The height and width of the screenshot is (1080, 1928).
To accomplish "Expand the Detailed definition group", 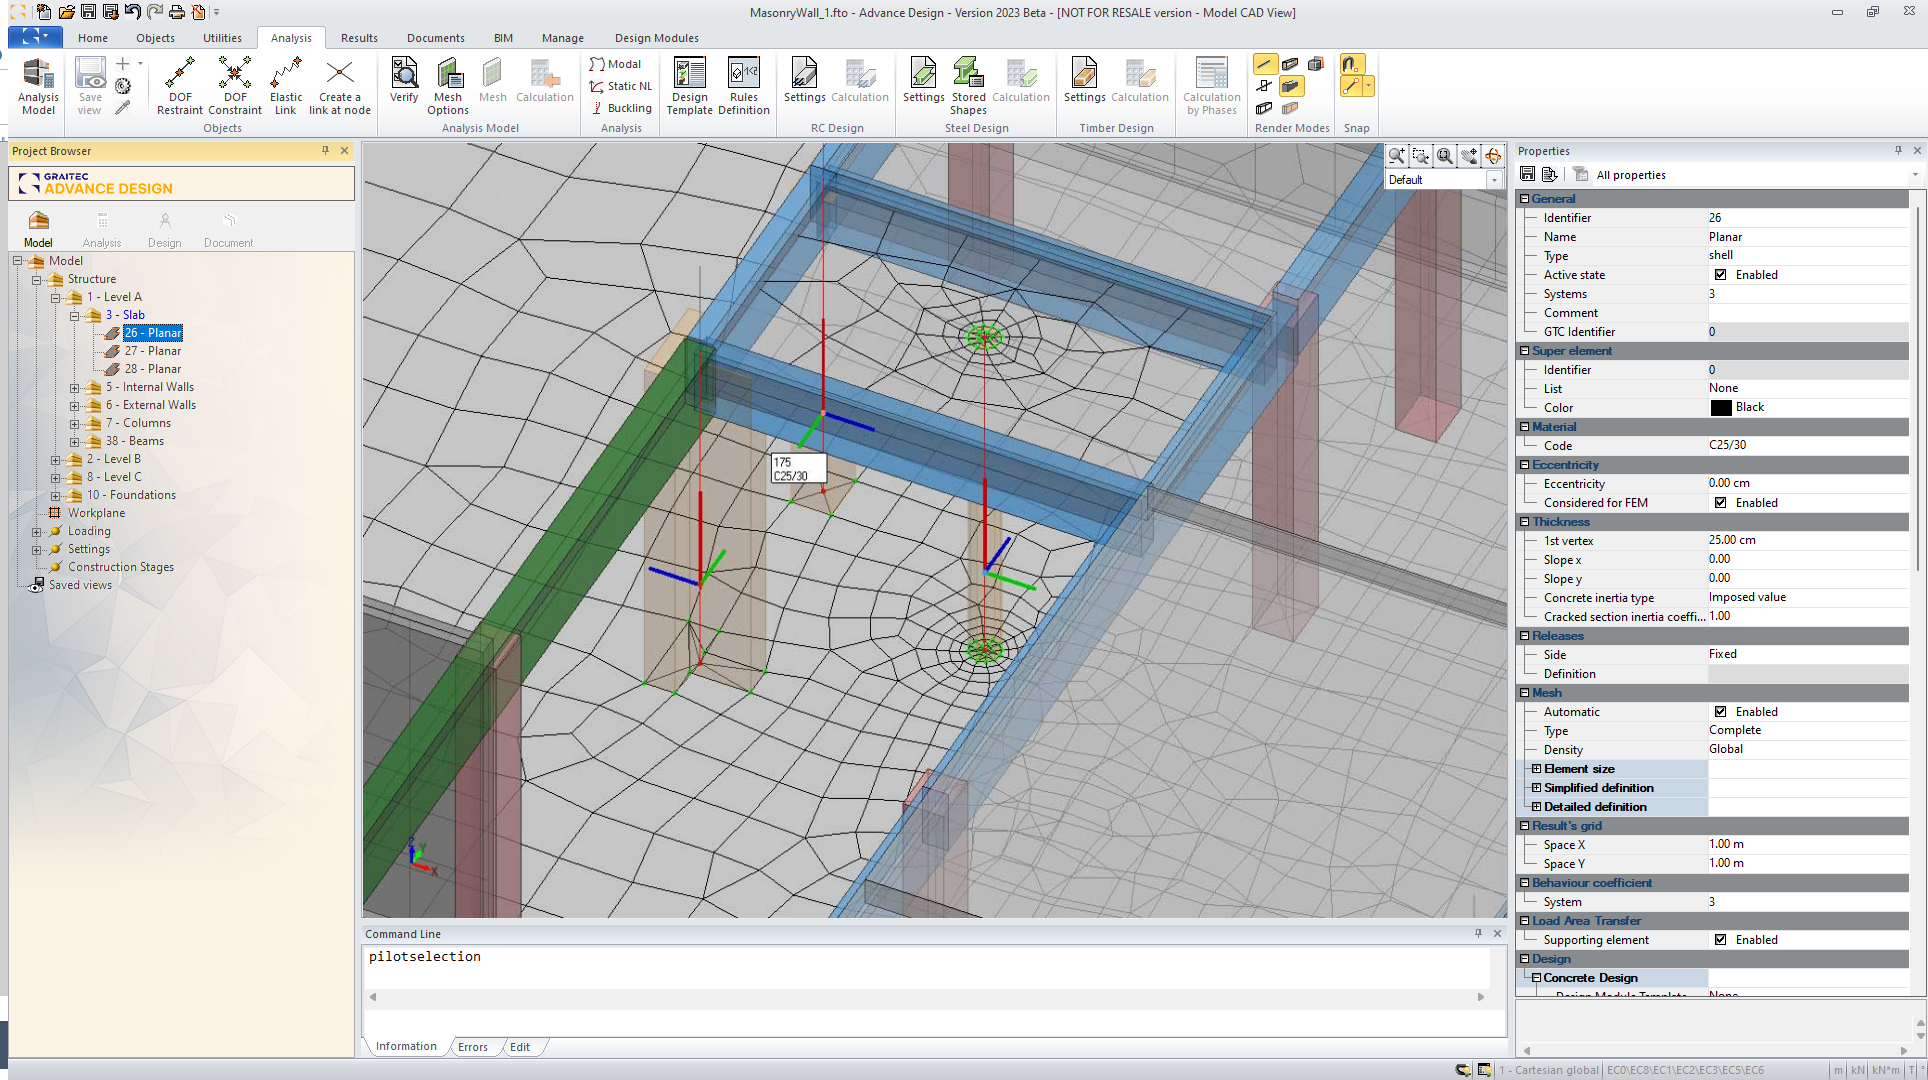I will [x=1536, y=807].
